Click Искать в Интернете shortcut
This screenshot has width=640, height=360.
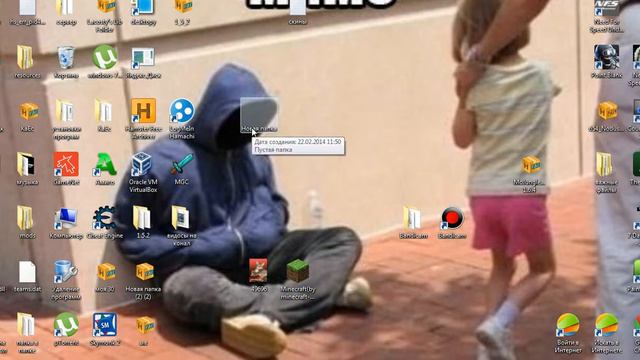607,332
